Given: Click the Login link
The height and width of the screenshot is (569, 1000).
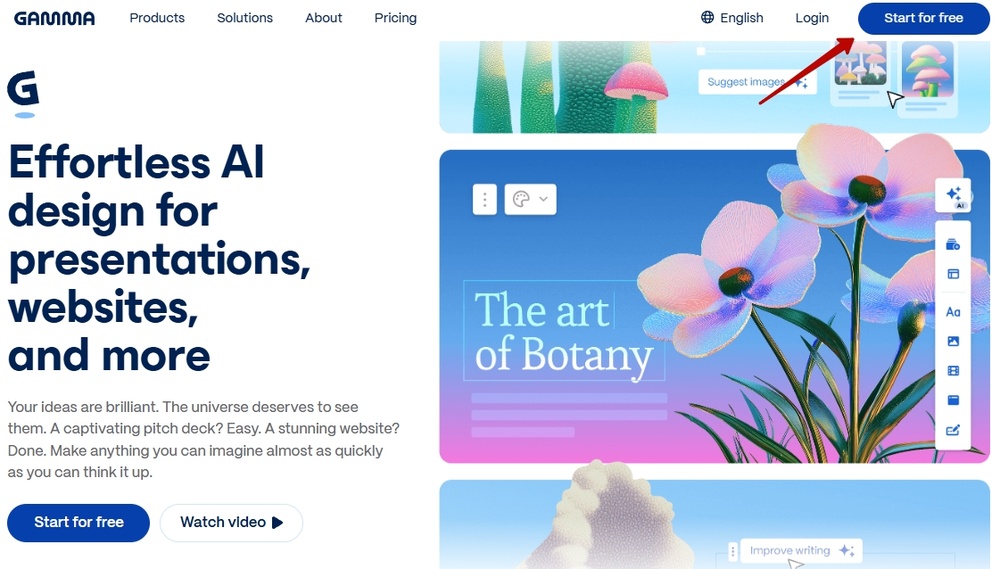Looking at the screenshot, I should 812,18.
